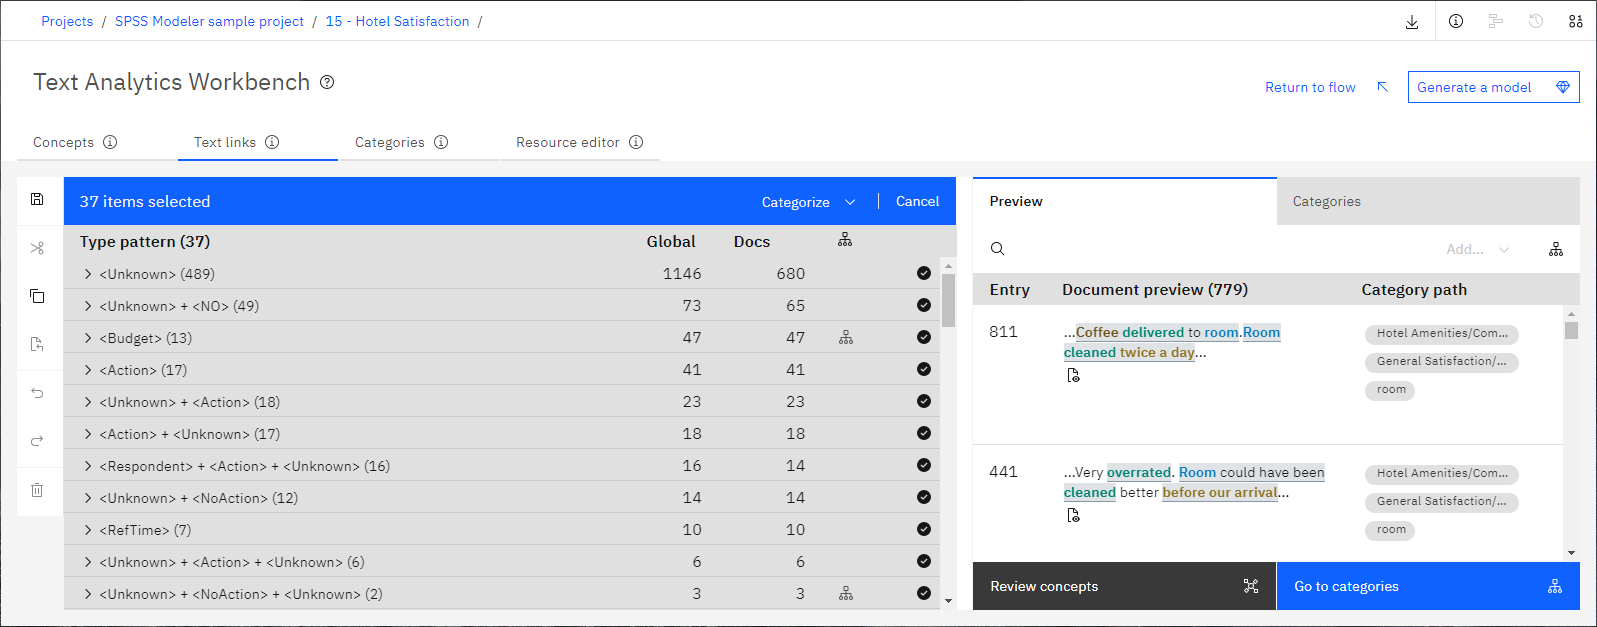Click category icon in <Unknown> + <NoAction> + <Unknown> row

pyautogui.click(x=846, y=594)
